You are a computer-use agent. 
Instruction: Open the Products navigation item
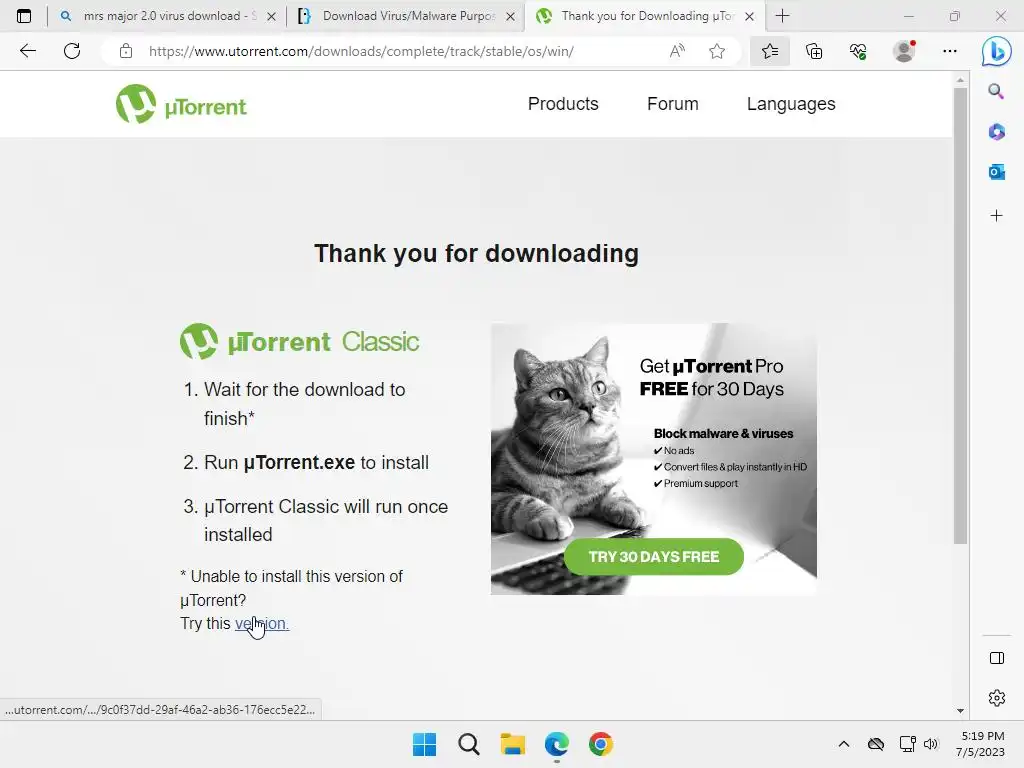(x=563, y=104)
